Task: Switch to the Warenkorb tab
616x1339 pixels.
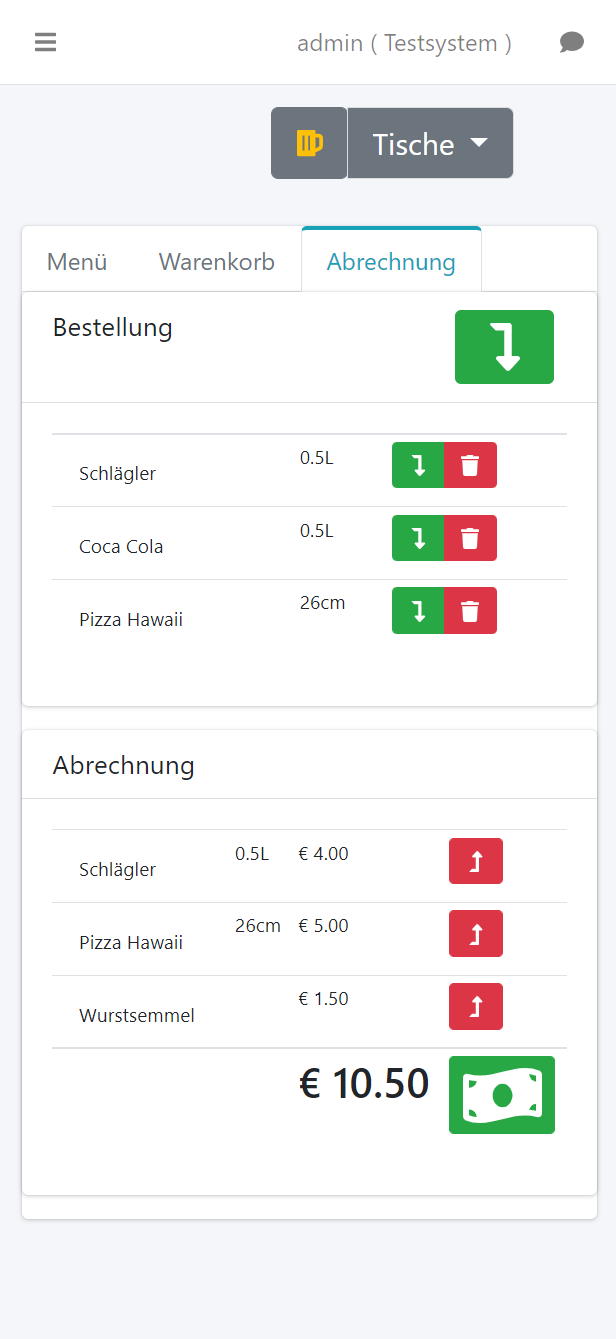Action: 216,262
